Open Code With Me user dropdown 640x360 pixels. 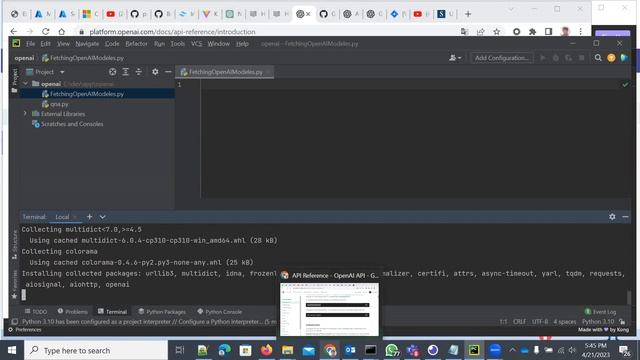(x=455, y=58)
